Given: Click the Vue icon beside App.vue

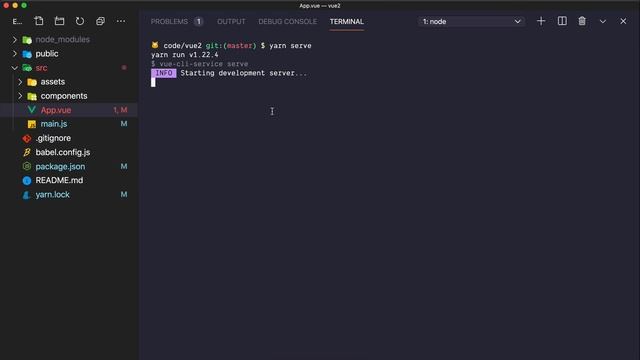Looking at the screenshot, I should (31, 110).
